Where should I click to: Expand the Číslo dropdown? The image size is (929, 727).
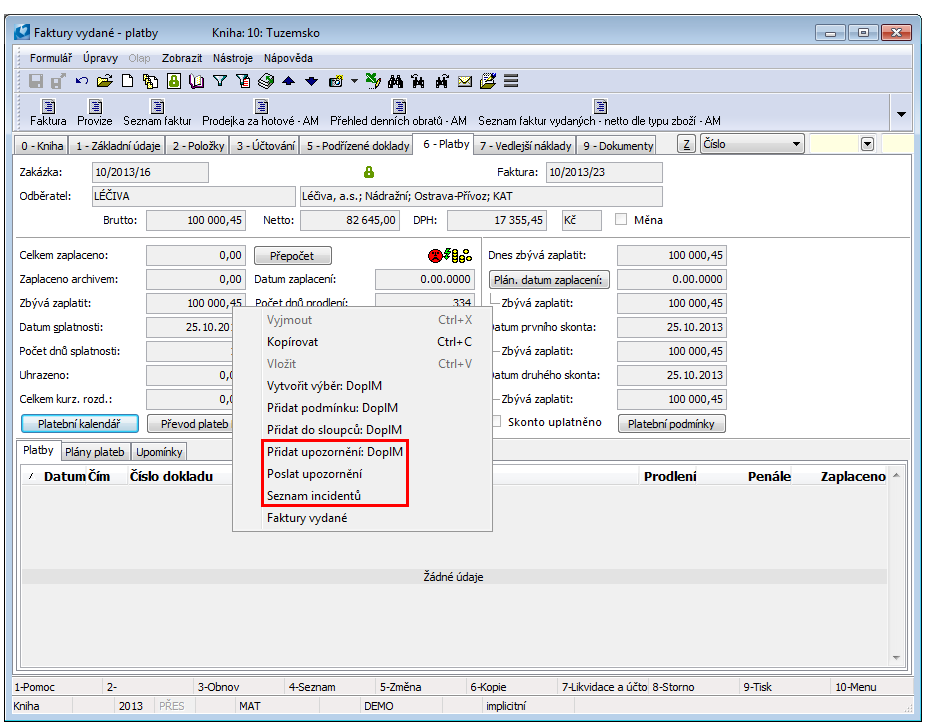796,144
